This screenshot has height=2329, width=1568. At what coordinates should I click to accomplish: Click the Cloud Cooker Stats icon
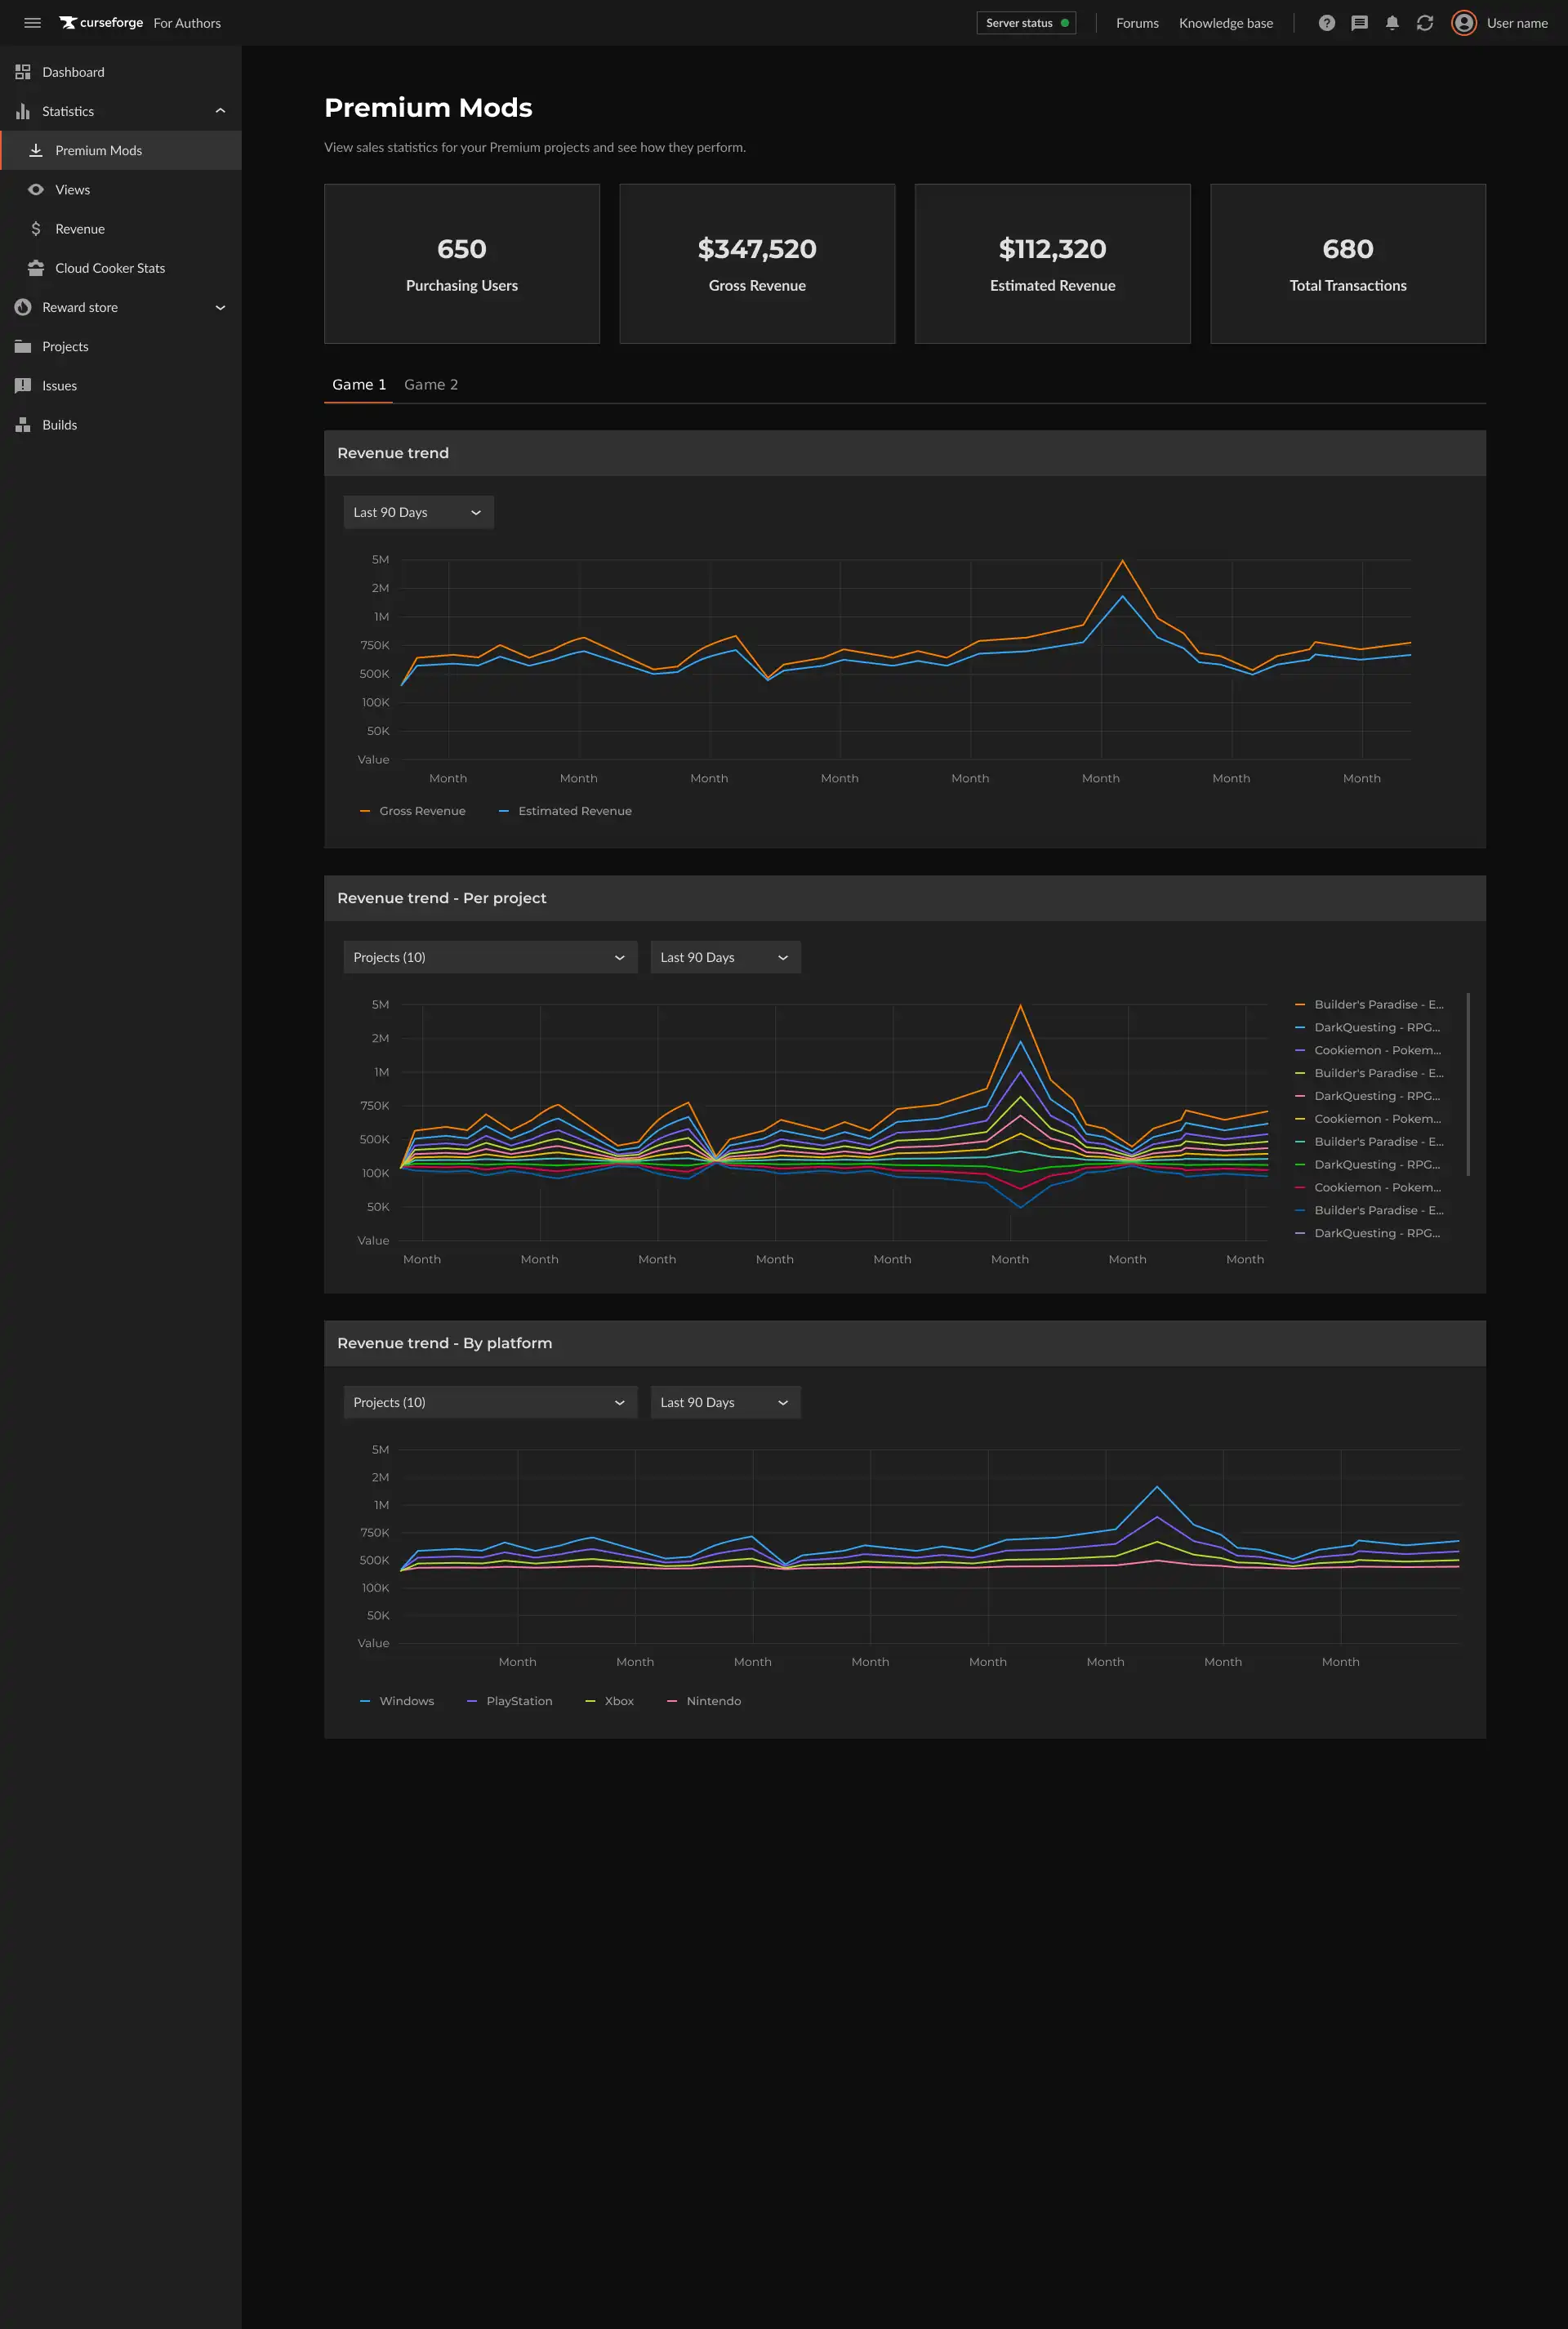tap(36, 268)
